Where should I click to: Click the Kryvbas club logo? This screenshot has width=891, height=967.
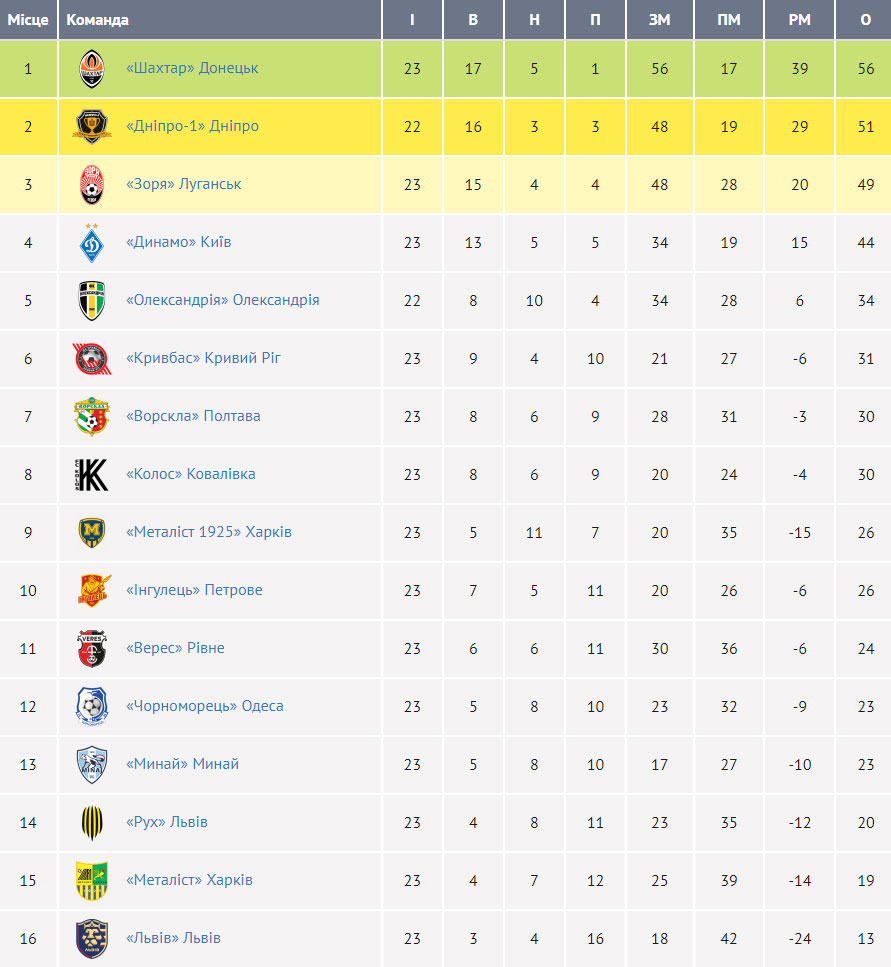tap(92, 358)
